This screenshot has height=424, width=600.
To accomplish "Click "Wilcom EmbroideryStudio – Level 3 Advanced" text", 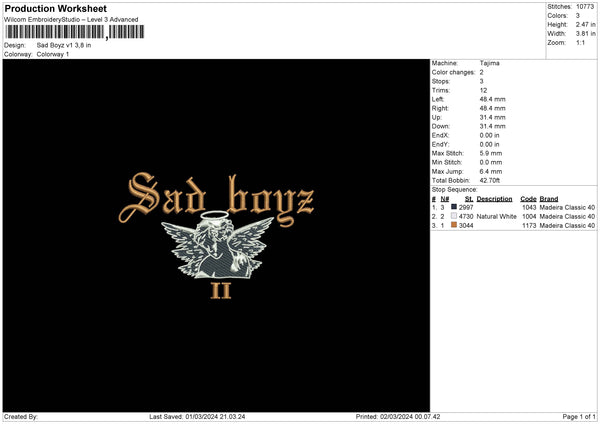I will coord(71,20).
